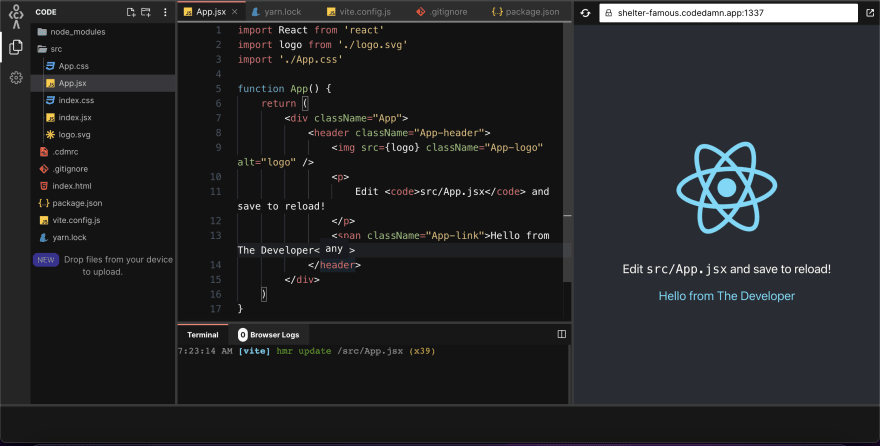Click the closing </header> tag on line 14
Image resolution: width=880 pixels, height=446 pixels.
tap(334, 265)
